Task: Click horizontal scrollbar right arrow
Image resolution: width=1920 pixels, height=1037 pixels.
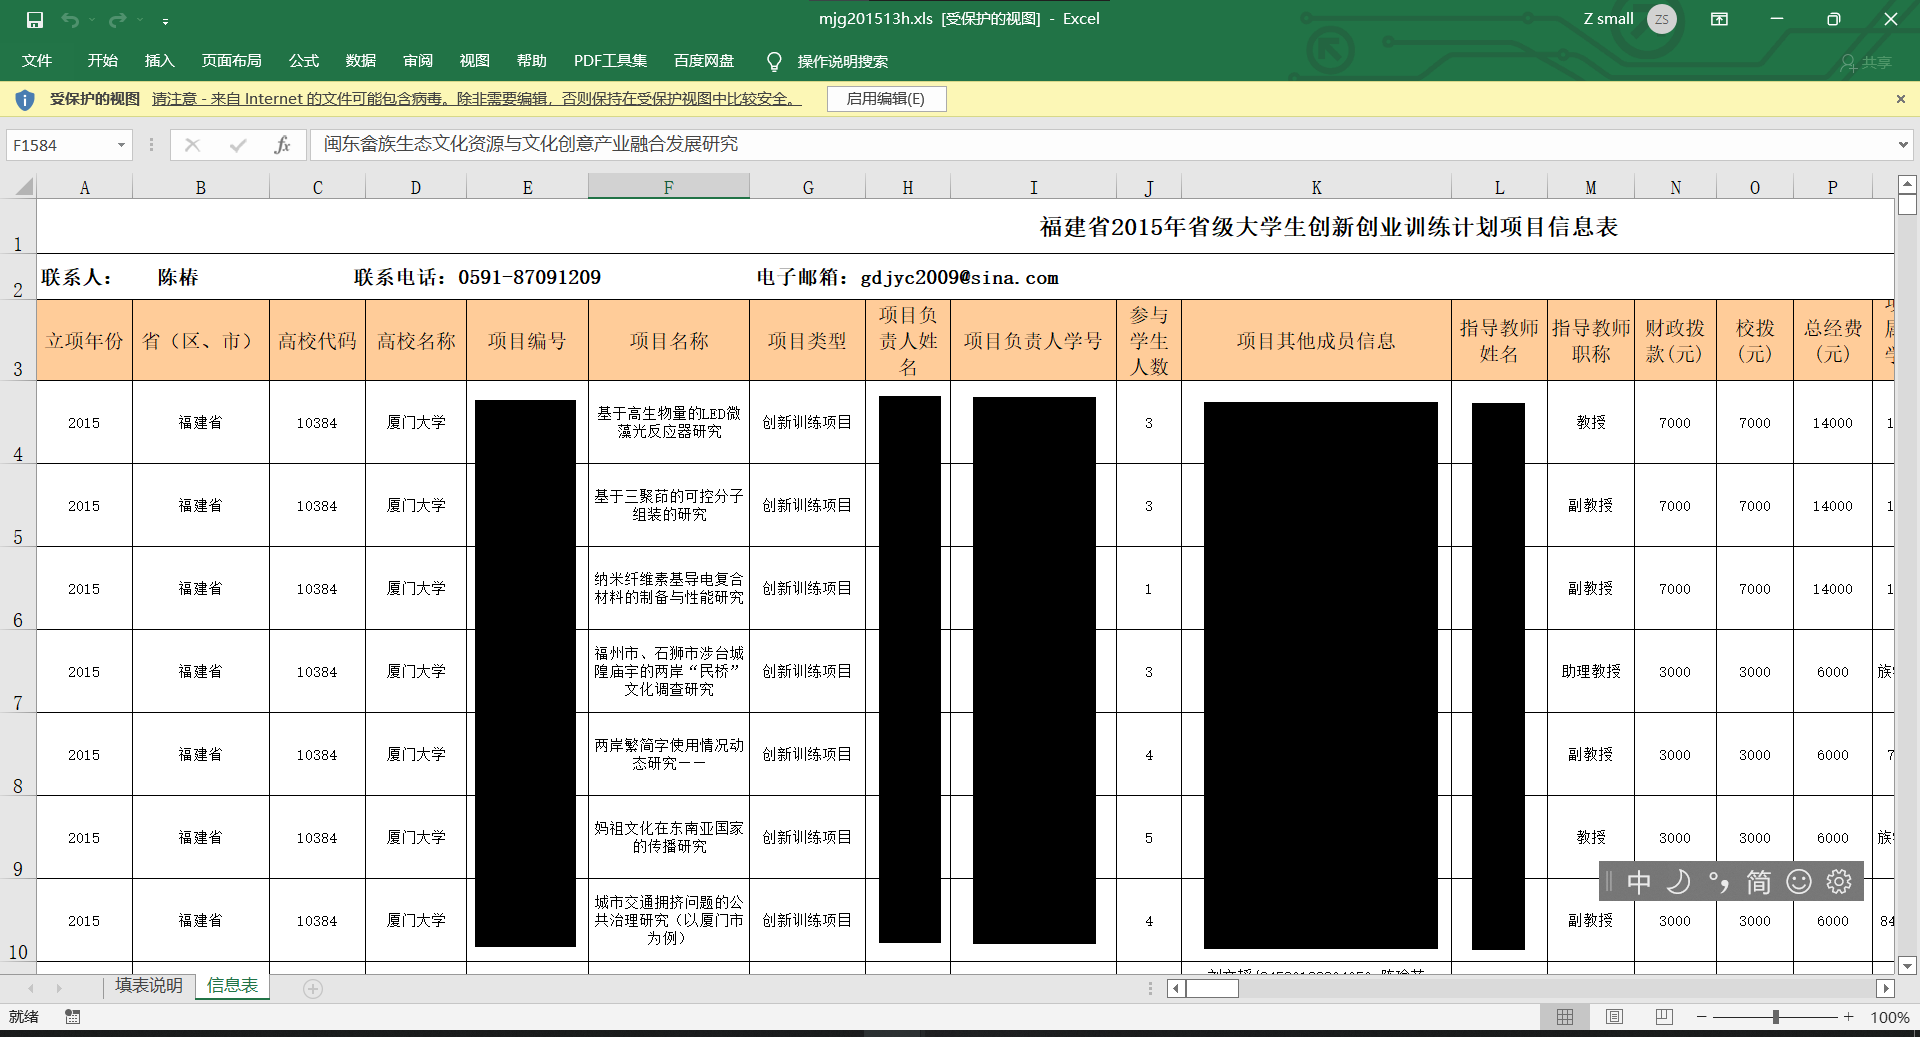Action: 1885,988
